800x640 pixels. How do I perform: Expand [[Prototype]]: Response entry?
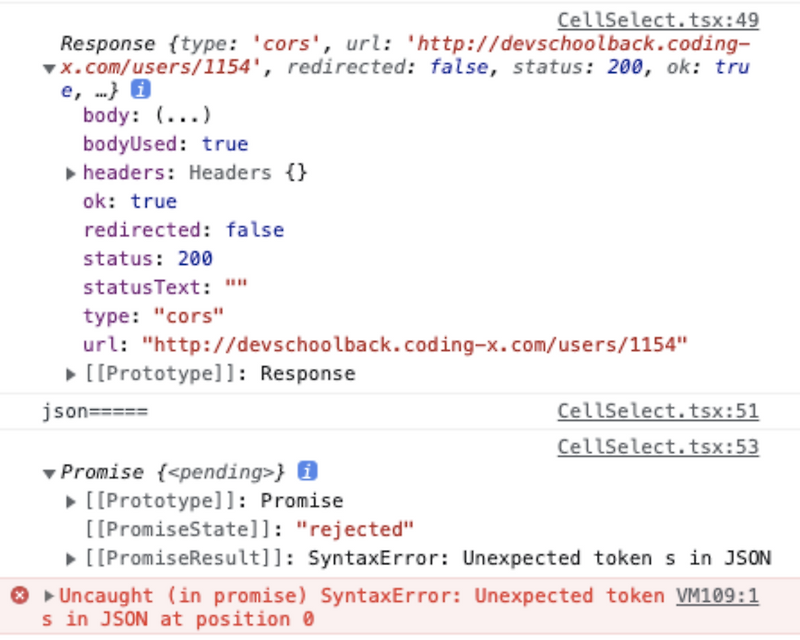(69, 373)
